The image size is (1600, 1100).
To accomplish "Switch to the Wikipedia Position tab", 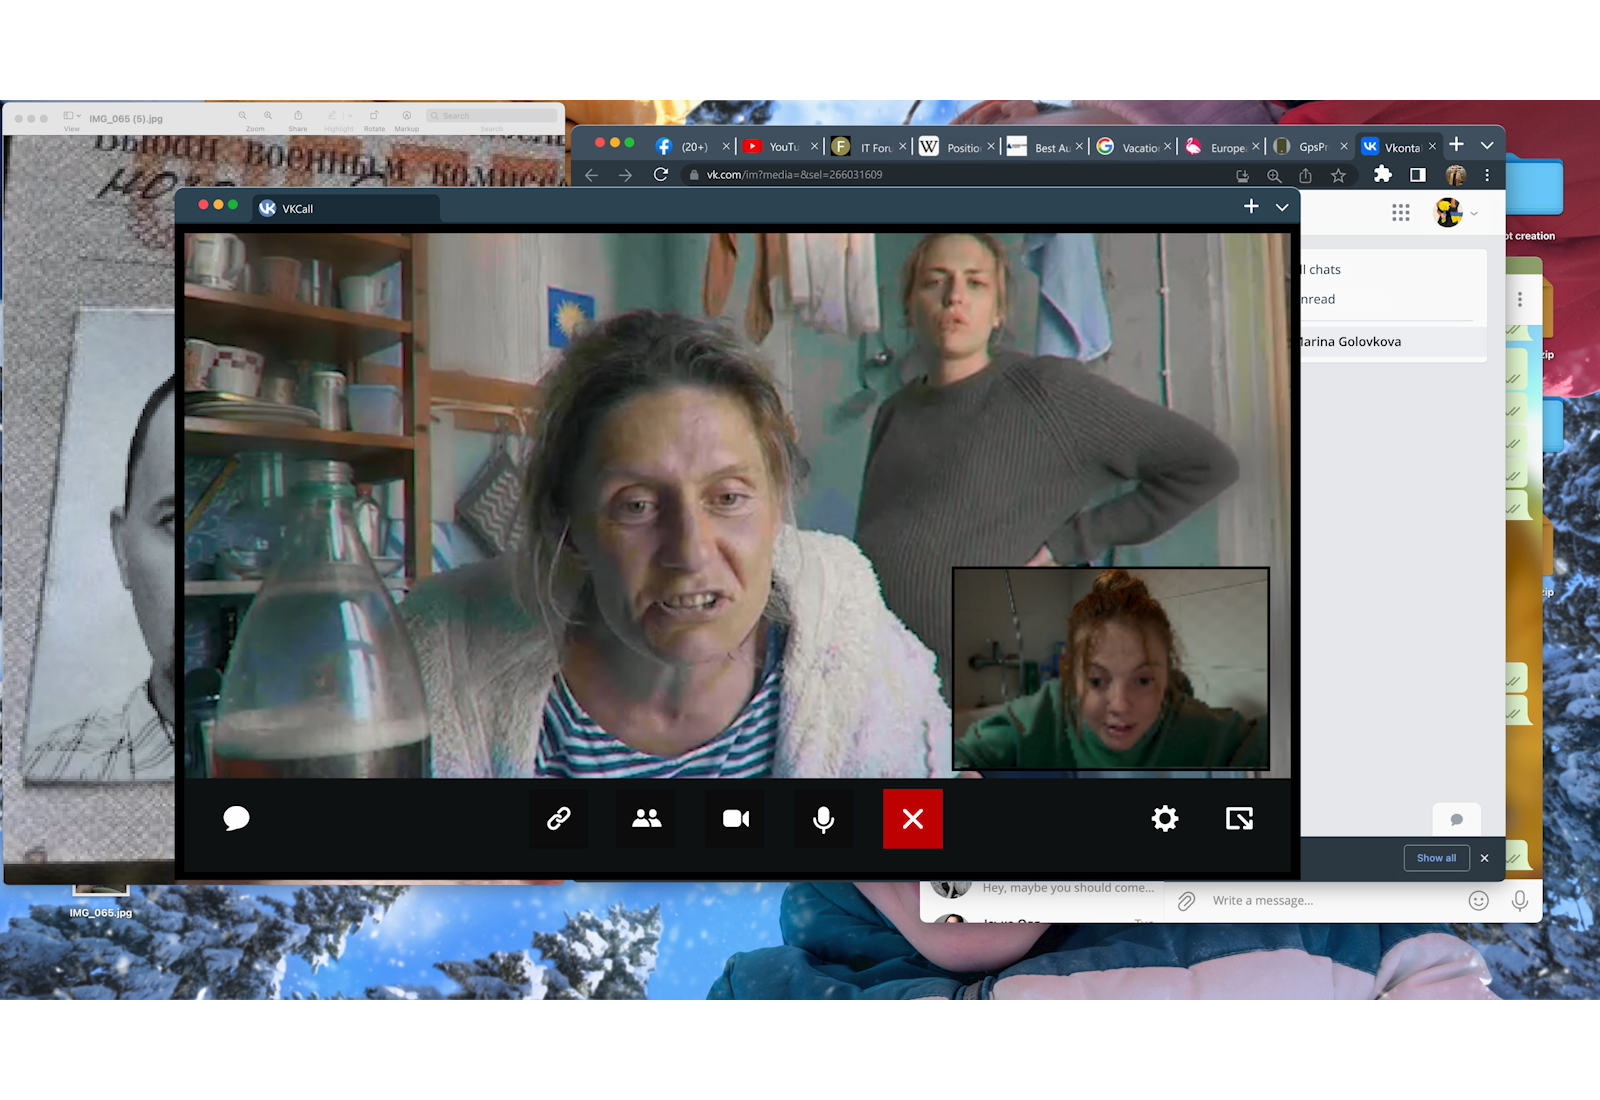I will coord(957,146).
